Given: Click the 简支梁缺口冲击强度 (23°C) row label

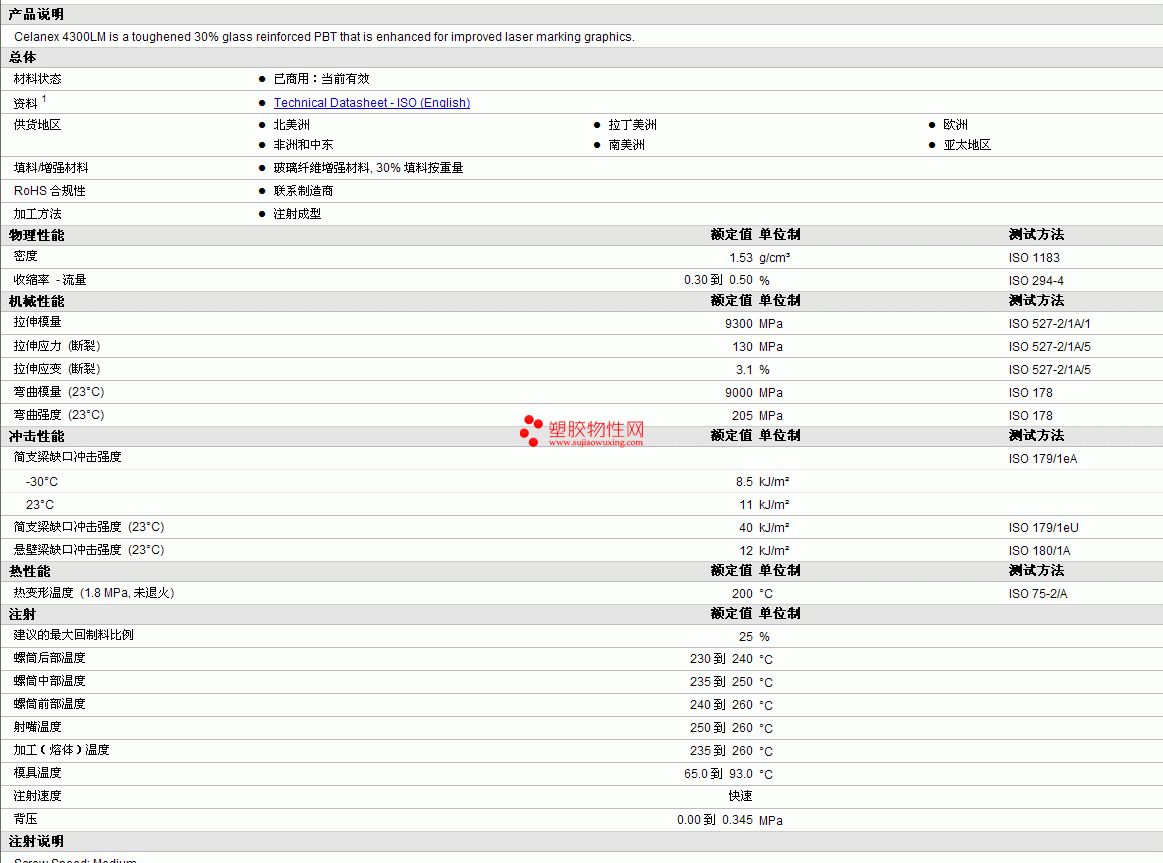Looking at the screenshot, I should pyautogui.click(x=89, y=526).
